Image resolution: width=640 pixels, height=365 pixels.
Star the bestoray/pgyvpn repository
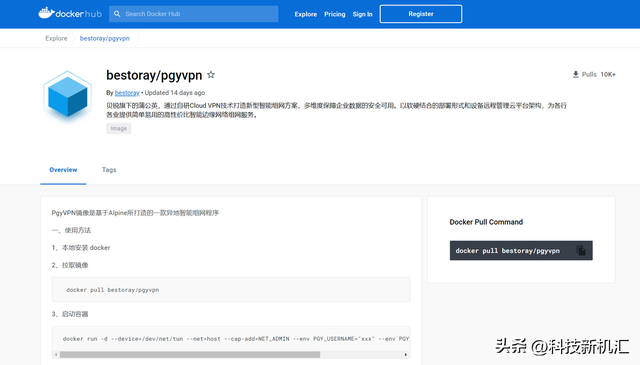(211, 75)
